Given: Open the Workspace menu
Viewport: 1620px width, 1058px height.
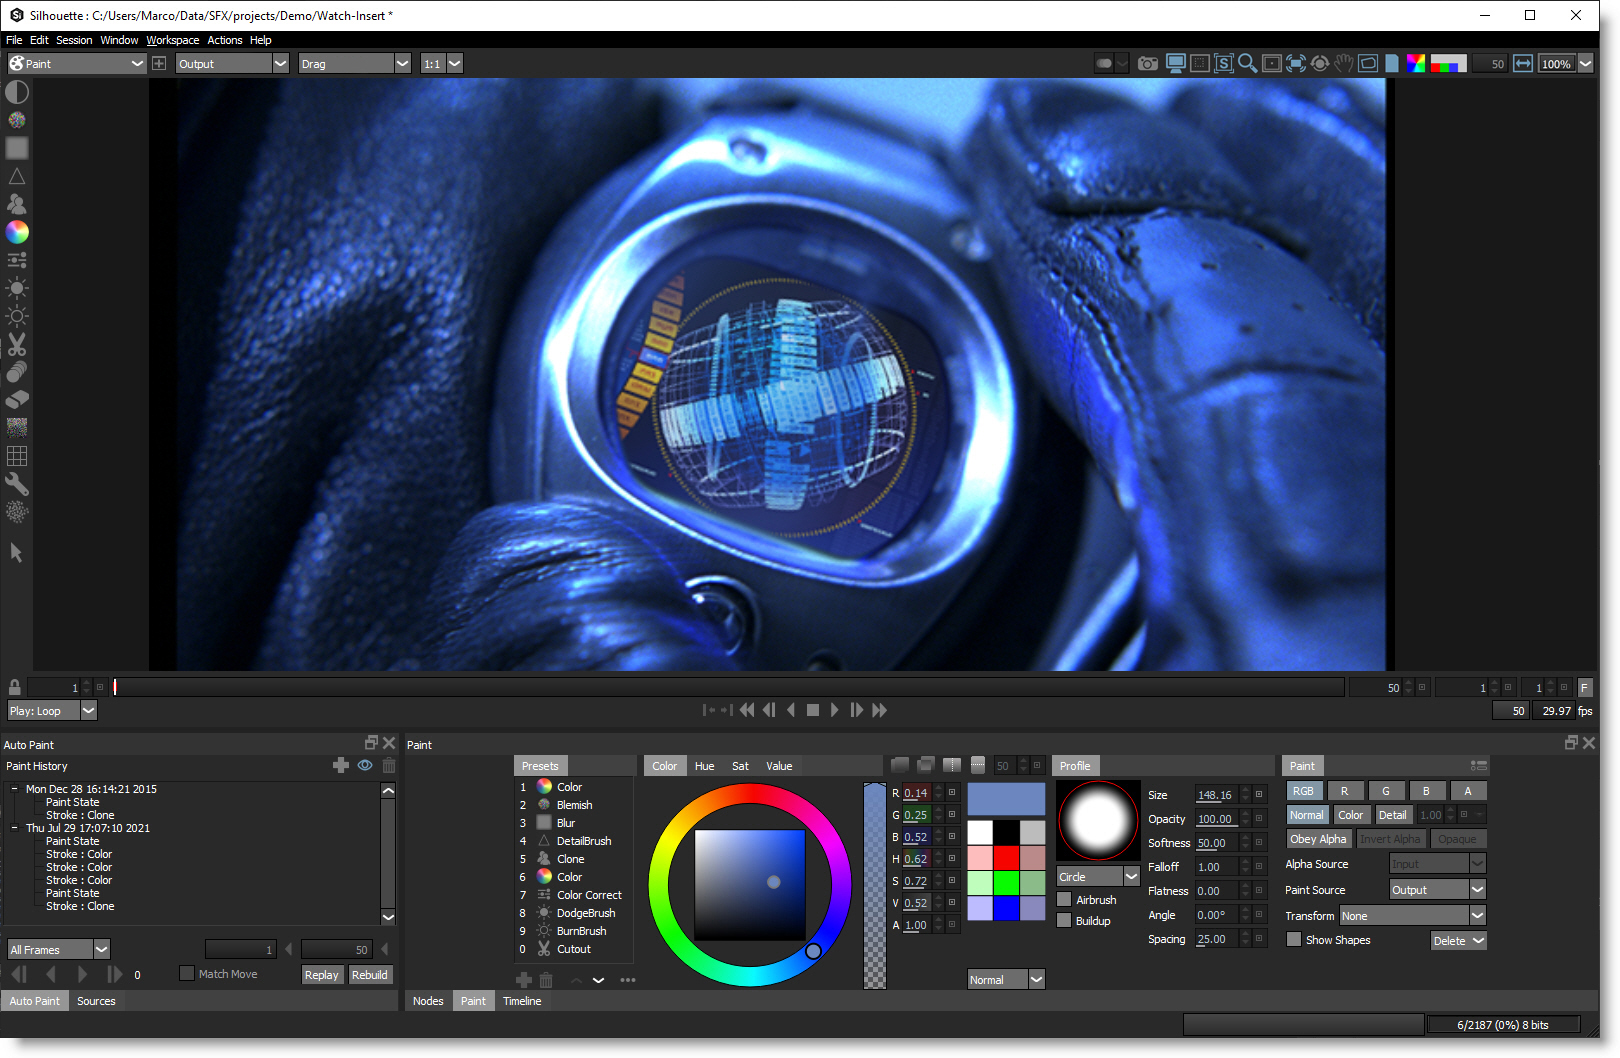Looking at the screenshot, I should pos(172,40).
